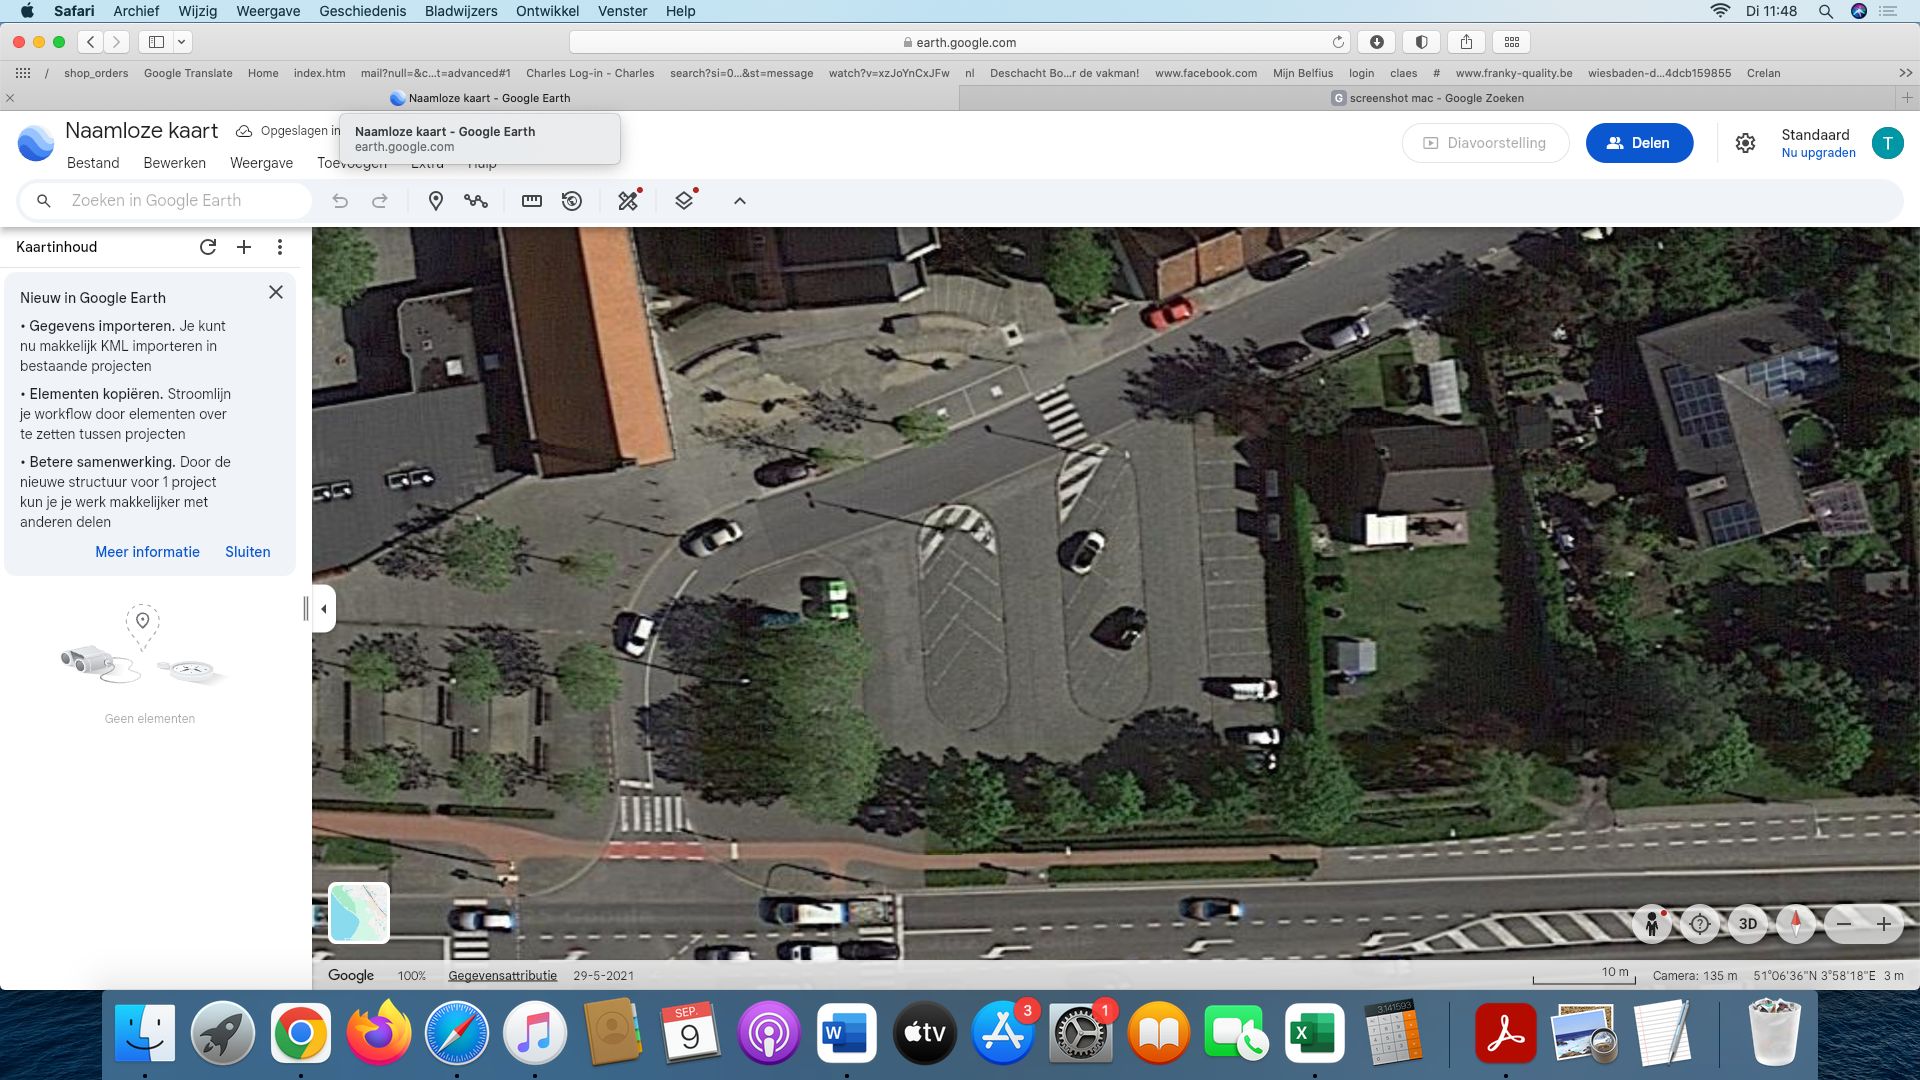Share the map with Delen
Image resolution: width=1920 pixels, height=1080 pixels.
tap(1639, 143)
